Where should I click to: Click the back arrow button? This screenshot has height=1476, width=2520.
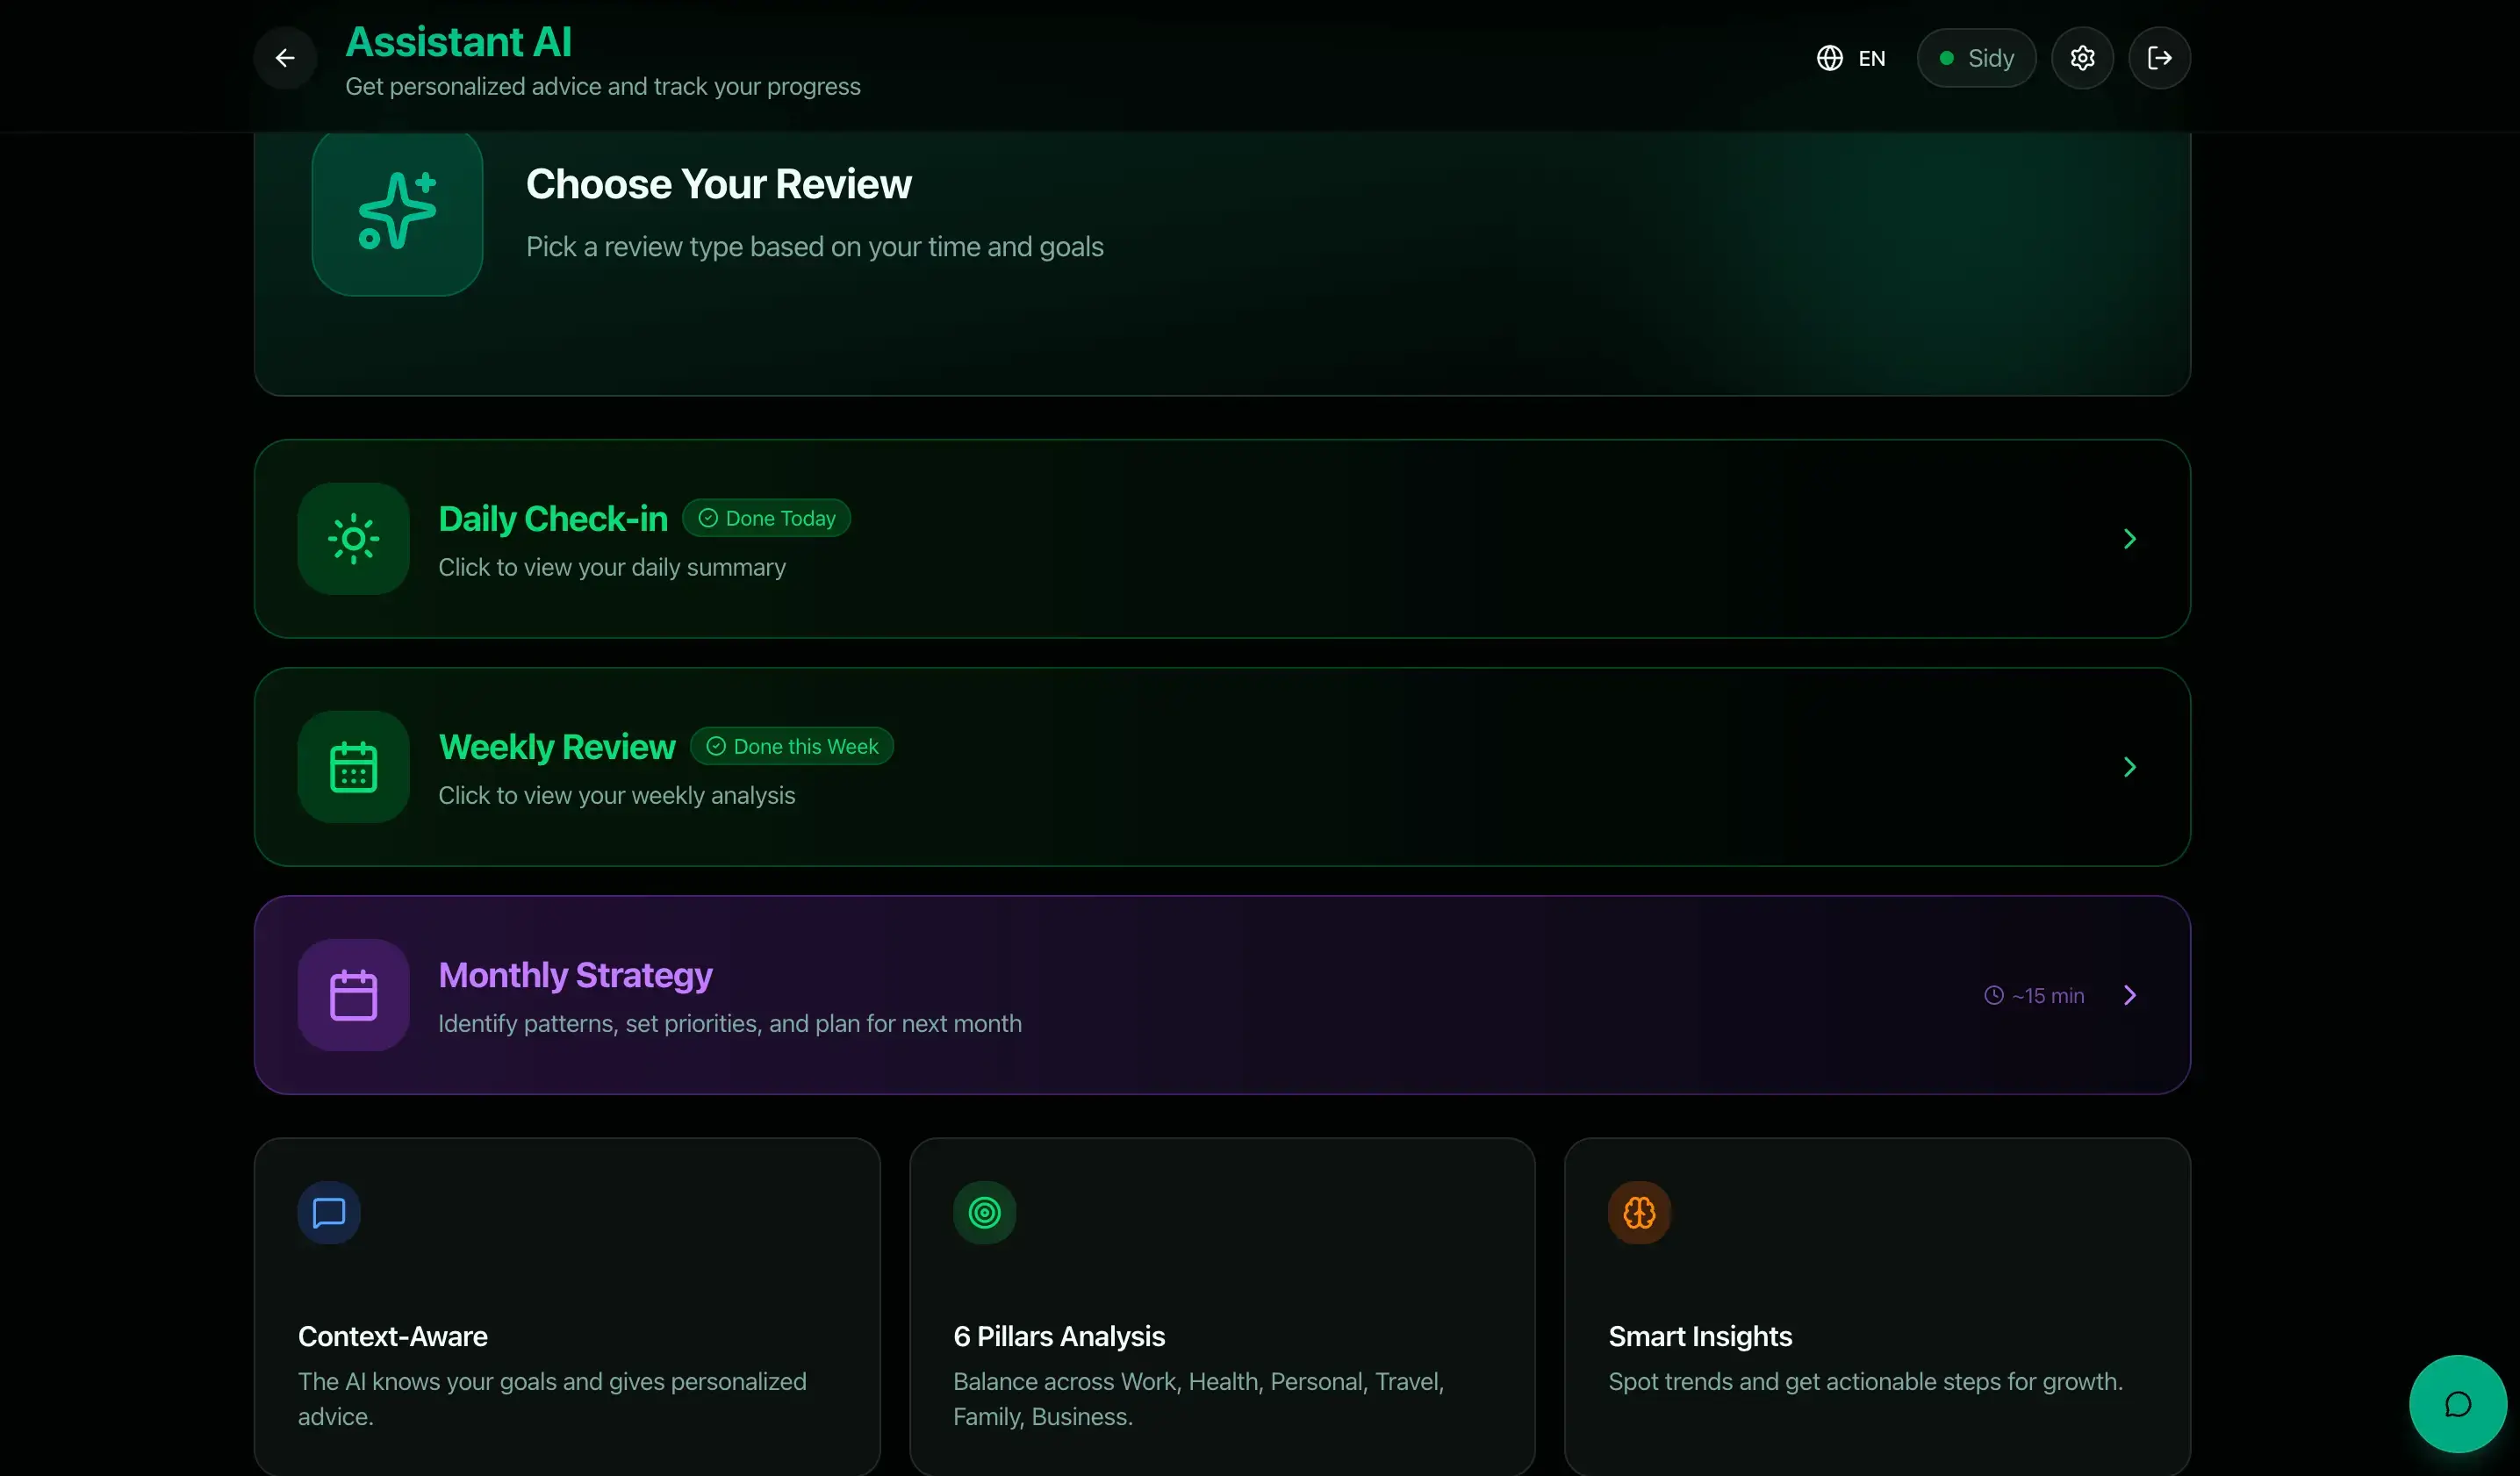285,58
